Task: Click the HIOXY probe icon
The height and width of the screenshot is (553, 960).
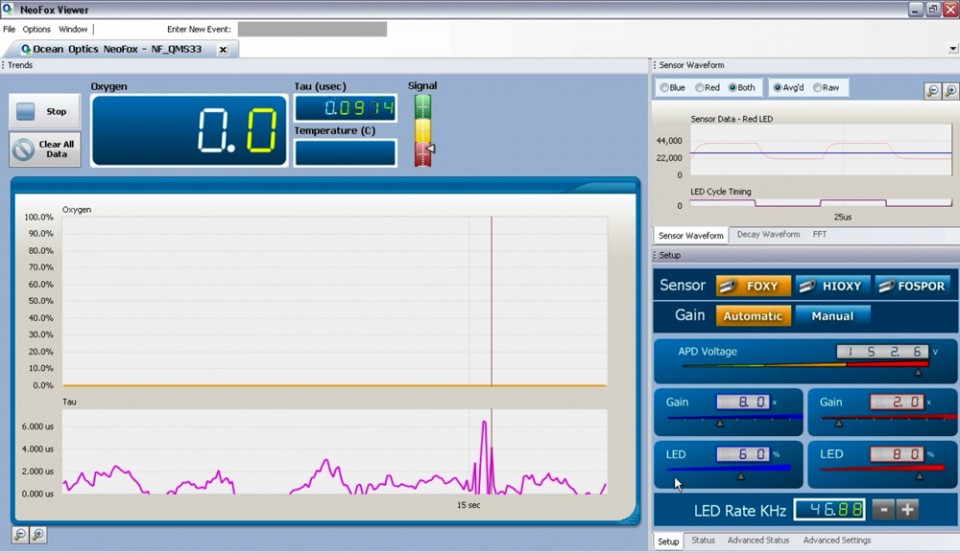Action: [807, 286]
